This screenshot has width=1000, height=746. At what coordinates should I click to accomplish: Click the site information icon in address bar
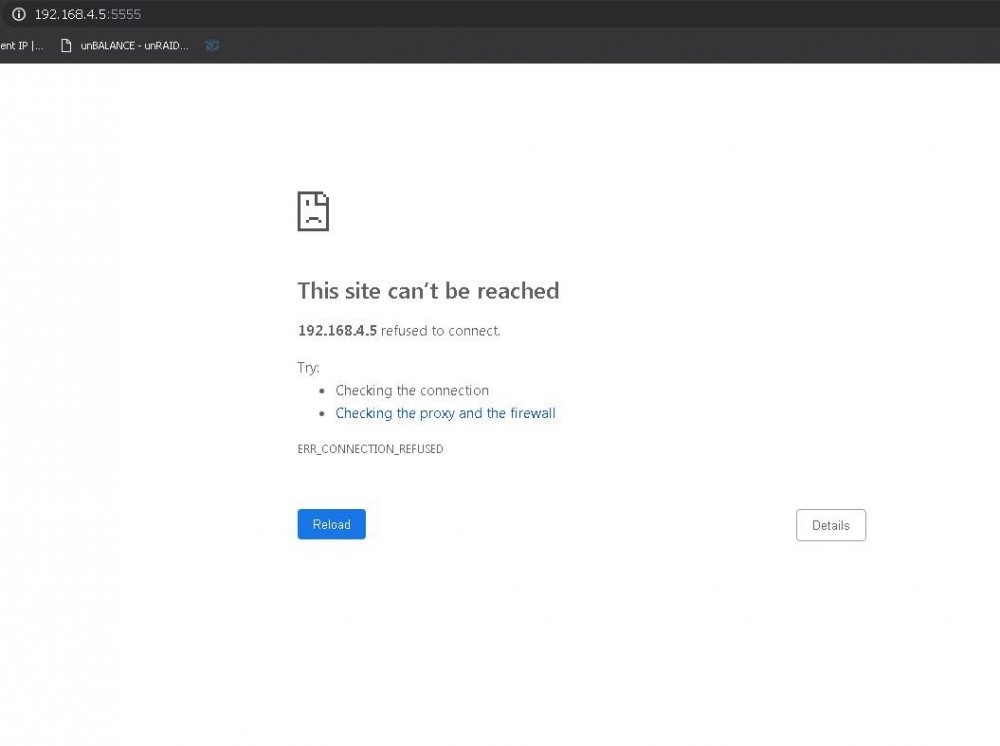click(18, 14)
